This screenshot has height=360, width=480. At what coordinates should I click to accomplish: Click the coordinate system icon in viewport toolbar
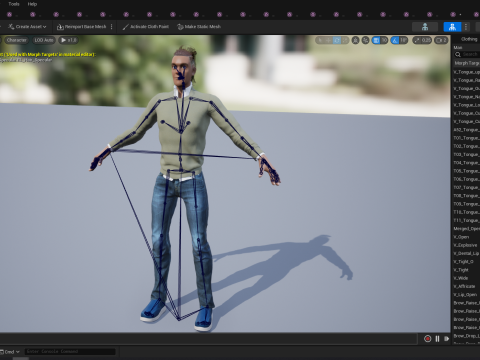(x=356, y=40)
